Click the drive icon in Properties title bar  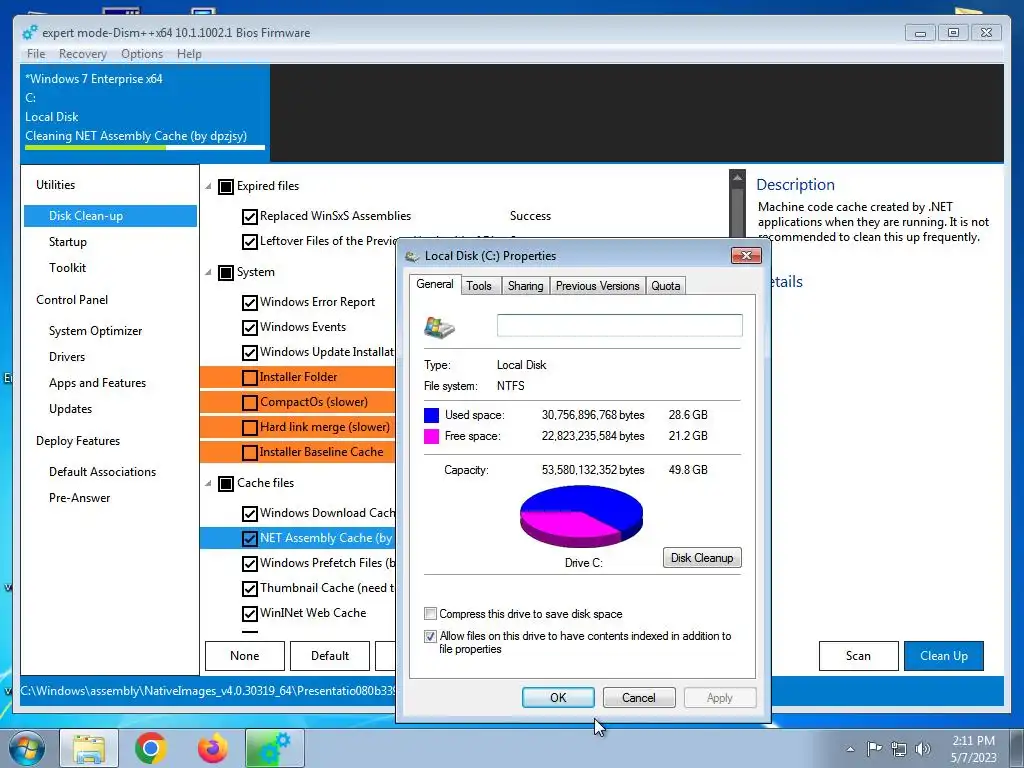coord(411,256)
